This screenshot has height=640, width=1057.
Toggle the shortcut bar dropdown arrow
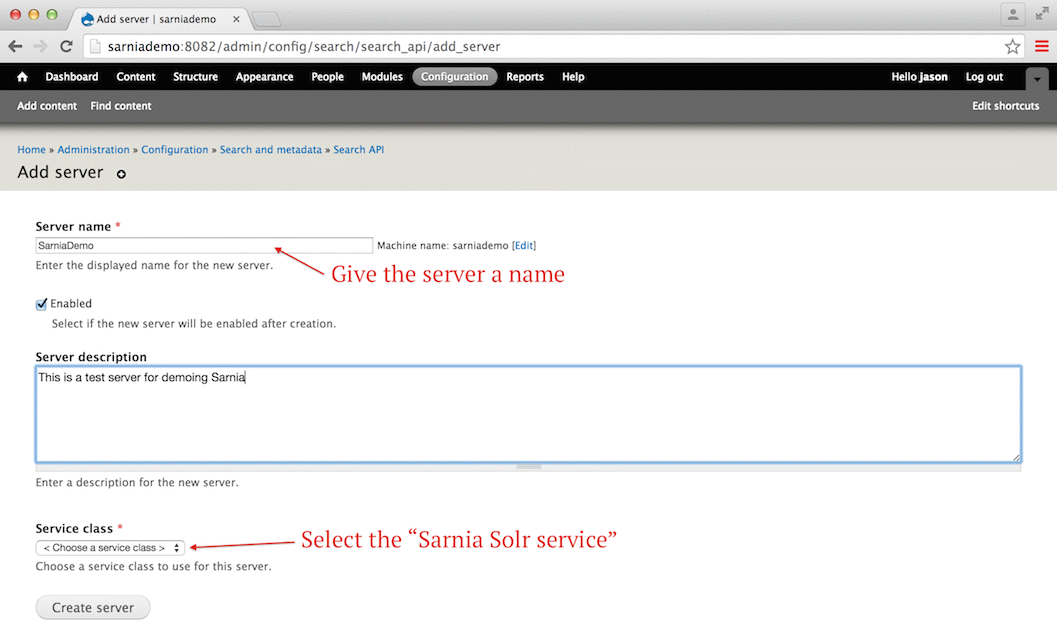1037,78
